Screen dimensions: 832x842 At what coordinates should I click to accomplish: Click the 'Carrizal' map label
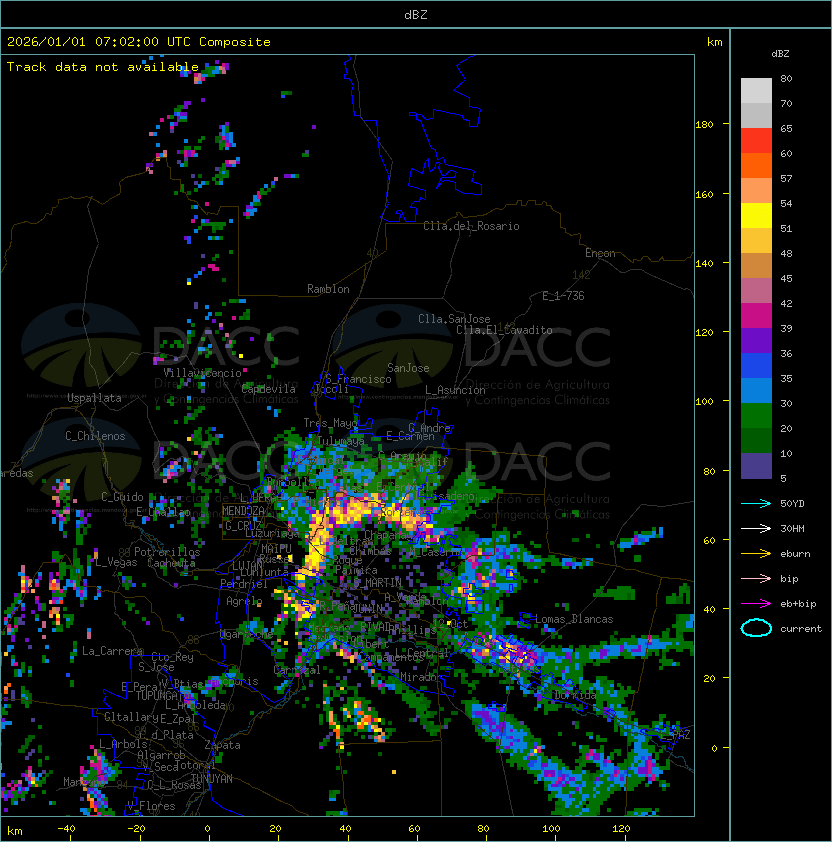[297, 670]
